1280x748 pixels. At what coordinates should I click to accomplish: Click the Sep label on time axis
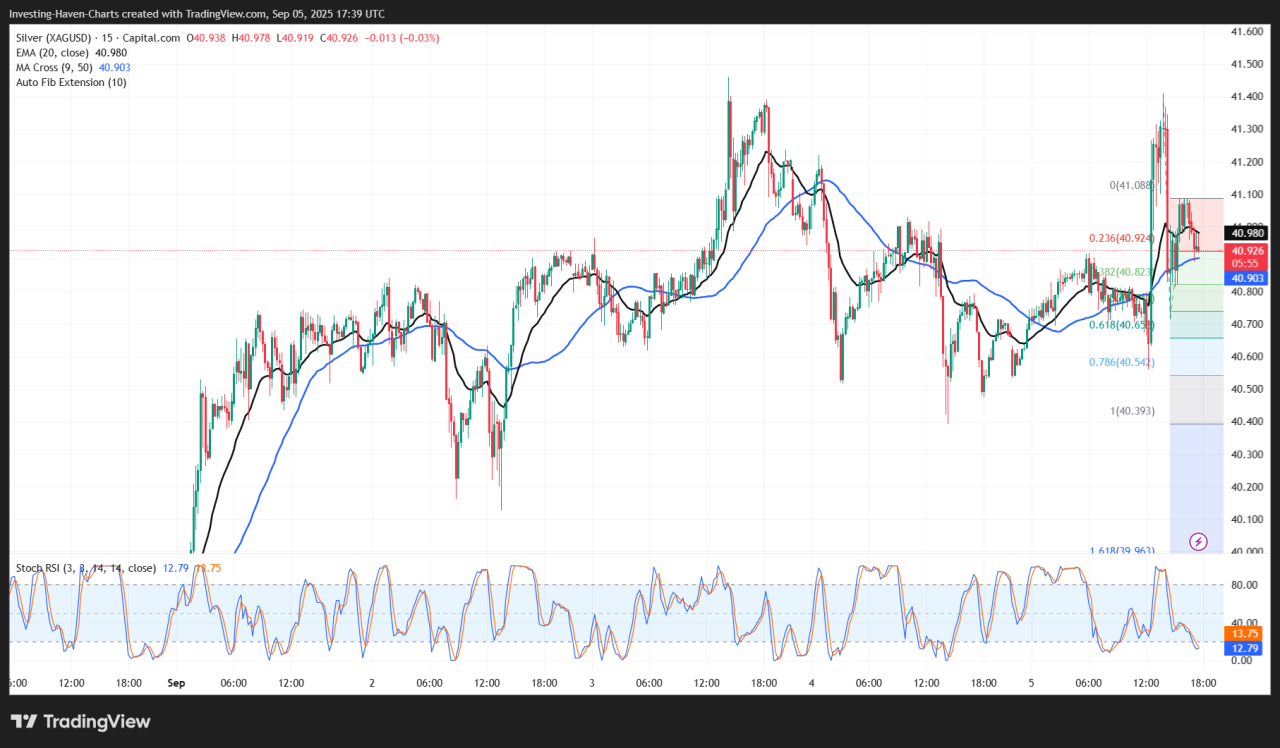pos(176,683)
